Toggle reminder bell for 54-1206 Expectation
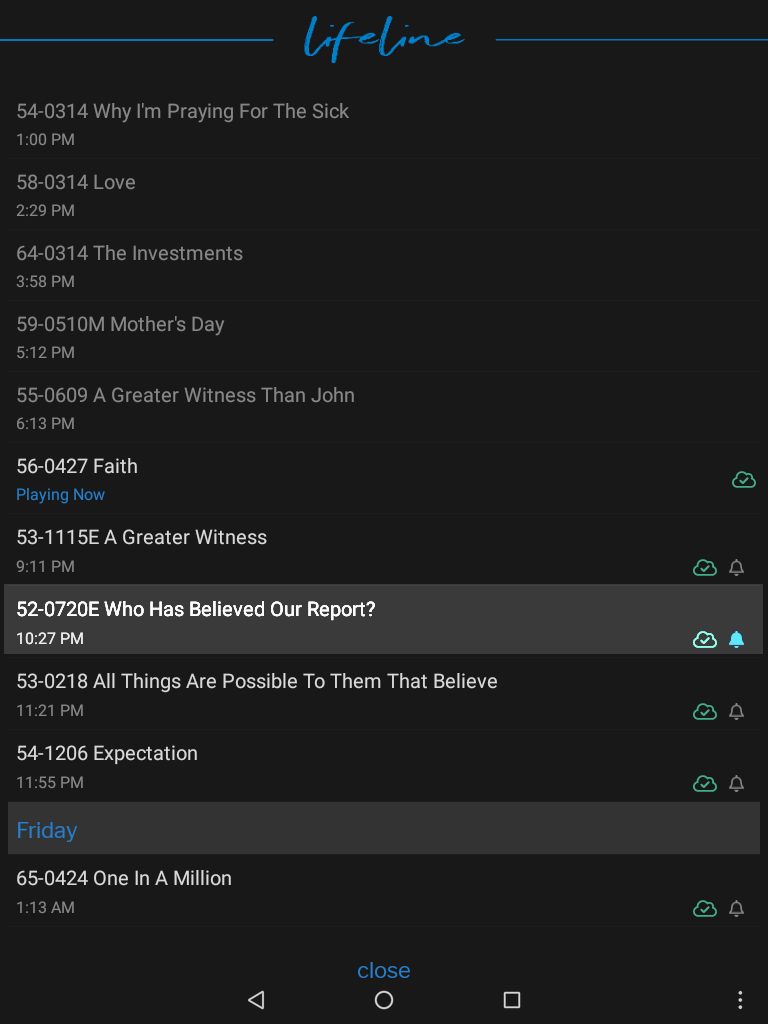Viewport: 768px width, 1024px height. pyautogui.click(x=736, y=783)
